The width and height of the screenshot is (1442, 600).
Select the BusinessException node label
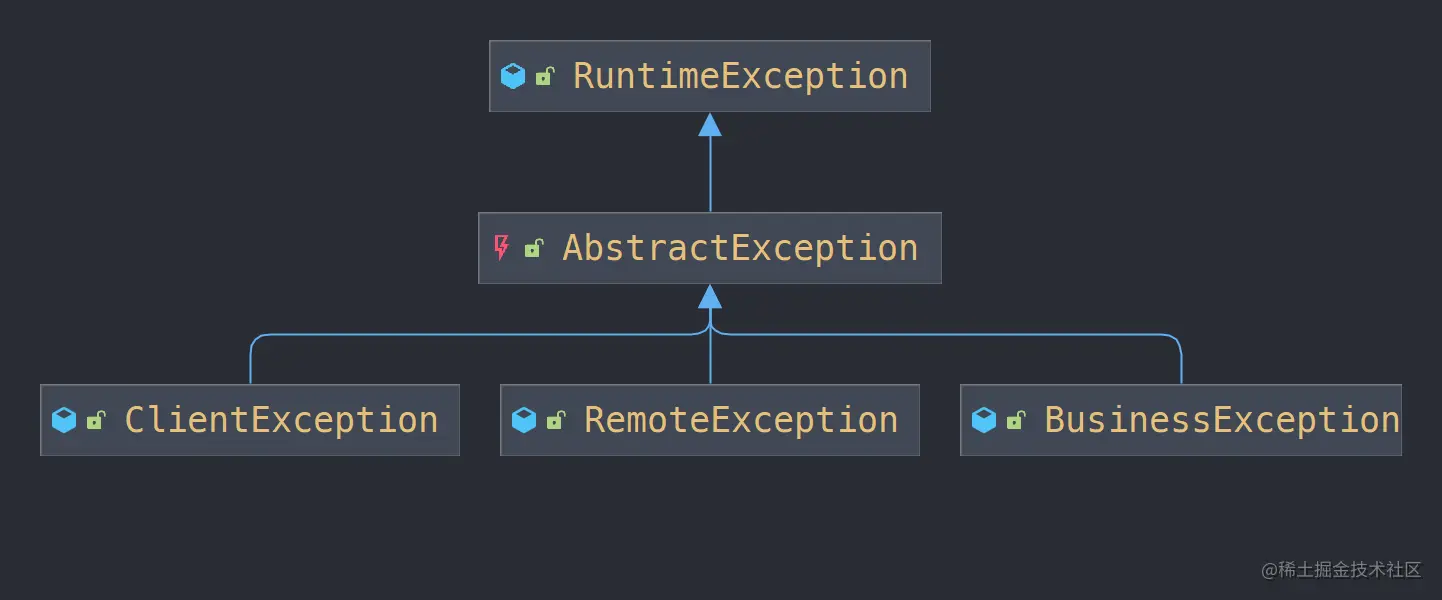1222,420
